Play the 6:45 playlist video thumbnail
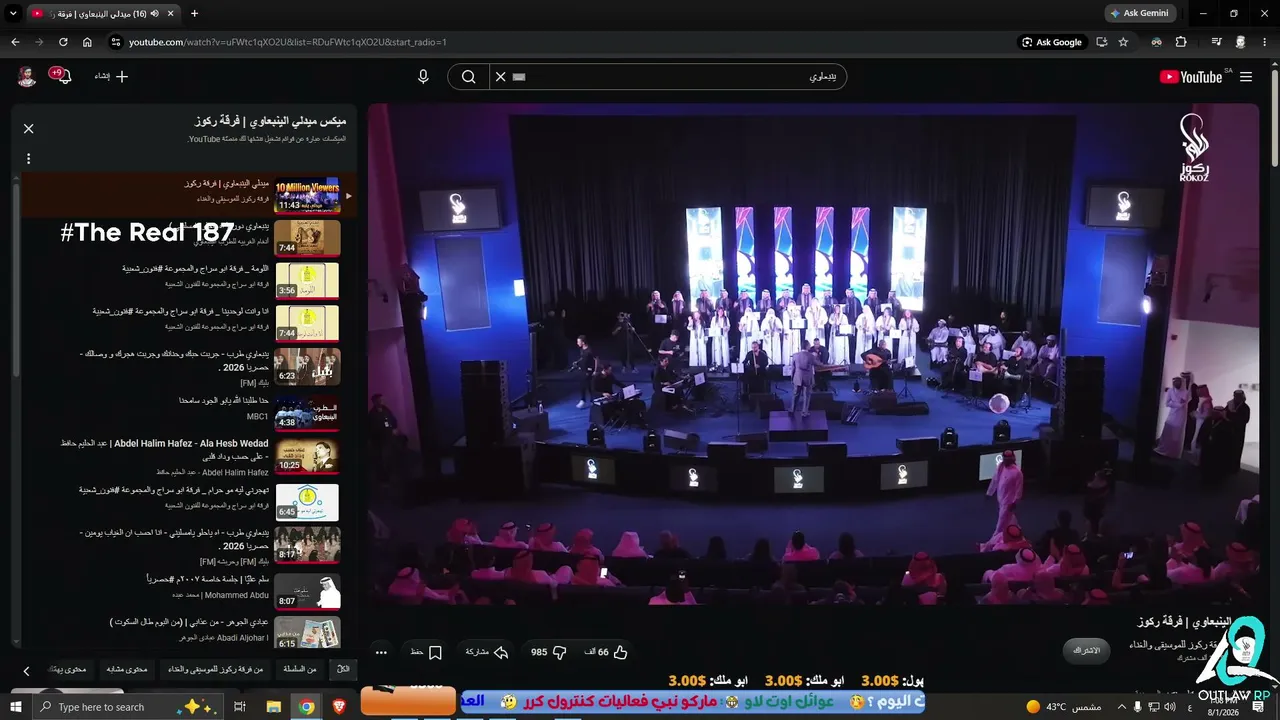The width and height of the screenshot is (1280, 720). click(307, 502)
